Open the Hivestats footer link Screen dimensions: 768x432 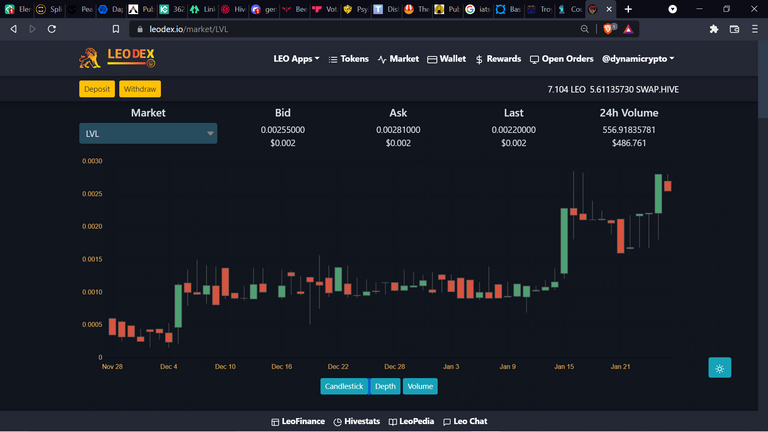357,421
